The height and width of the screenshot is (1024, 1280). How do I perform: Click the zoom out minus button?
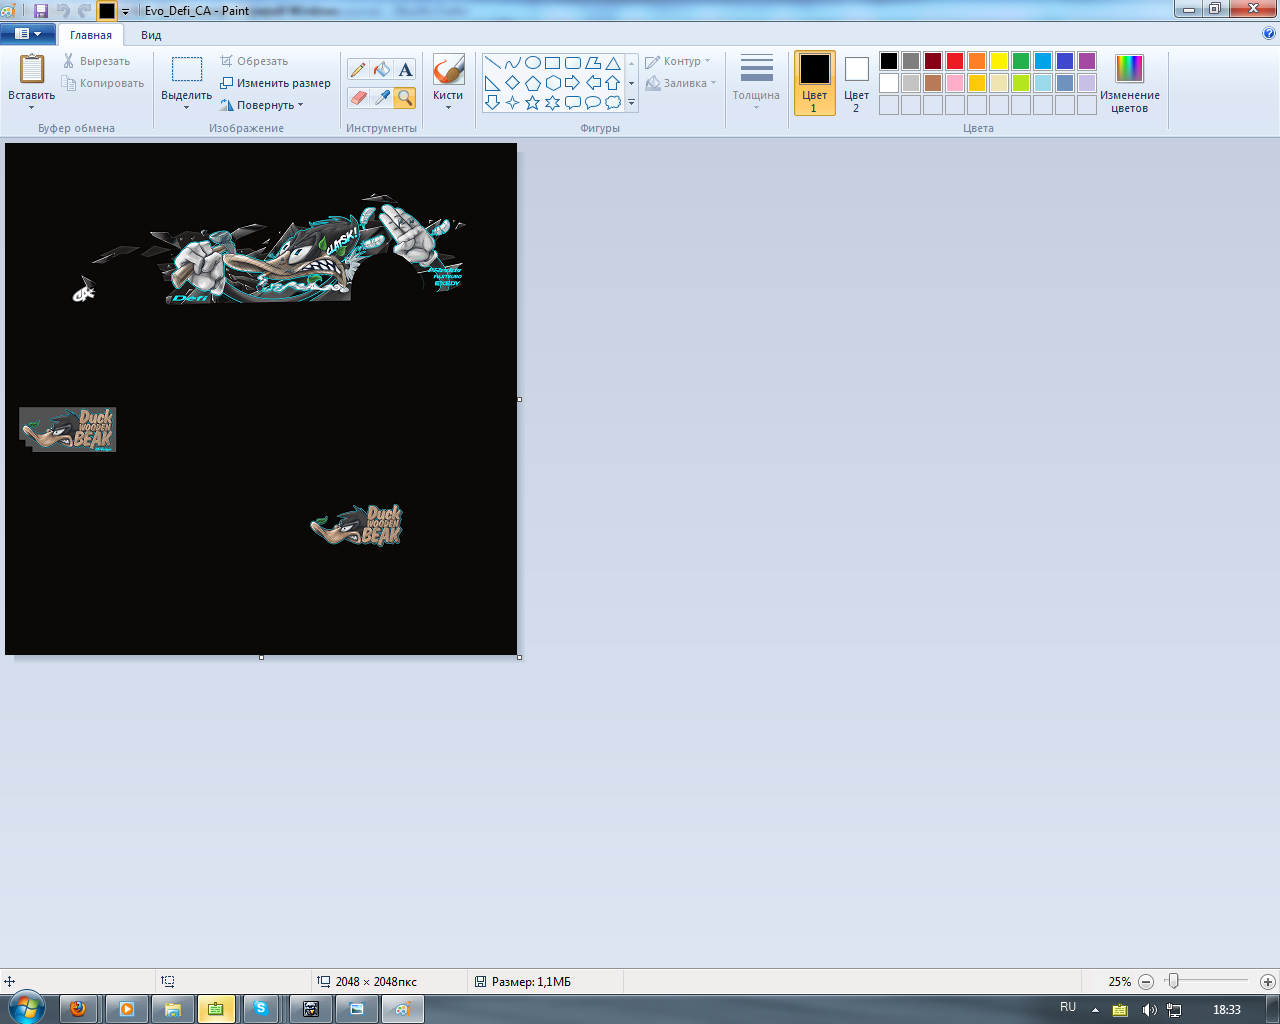tap(1146, 982)
